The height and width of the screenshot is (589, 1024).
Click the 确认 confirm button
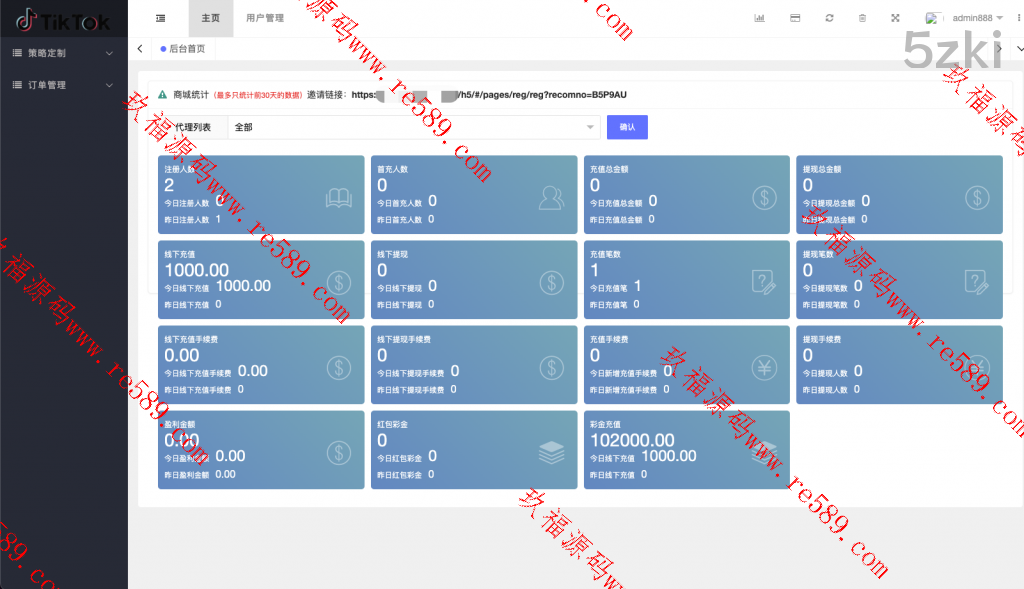click(627, 127)
